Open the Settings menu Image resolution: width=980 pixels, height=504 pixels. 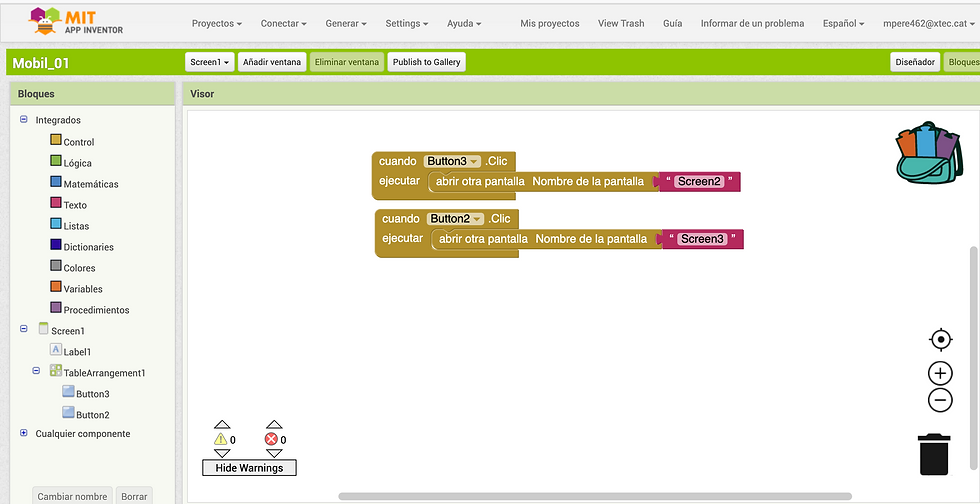tap(406, 23)
